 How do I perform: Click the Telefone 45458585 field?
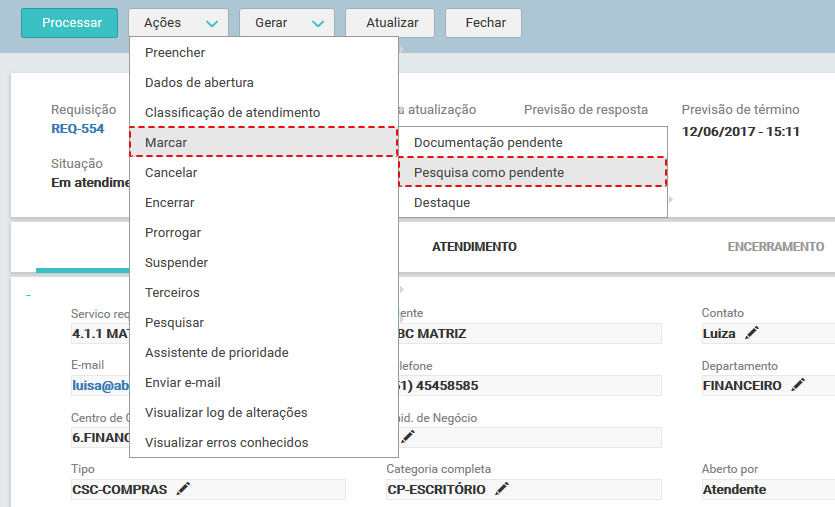530,386
